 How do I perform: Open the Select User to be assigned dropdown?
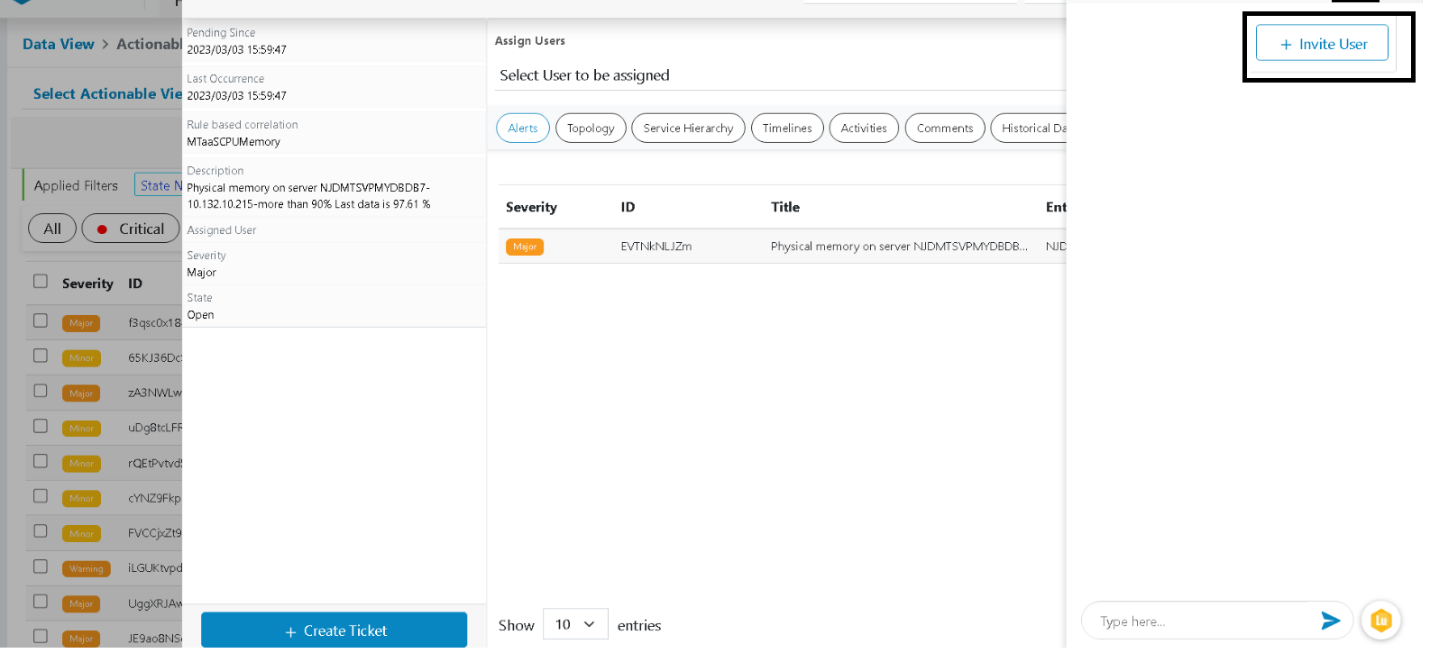tap(780, 75)
